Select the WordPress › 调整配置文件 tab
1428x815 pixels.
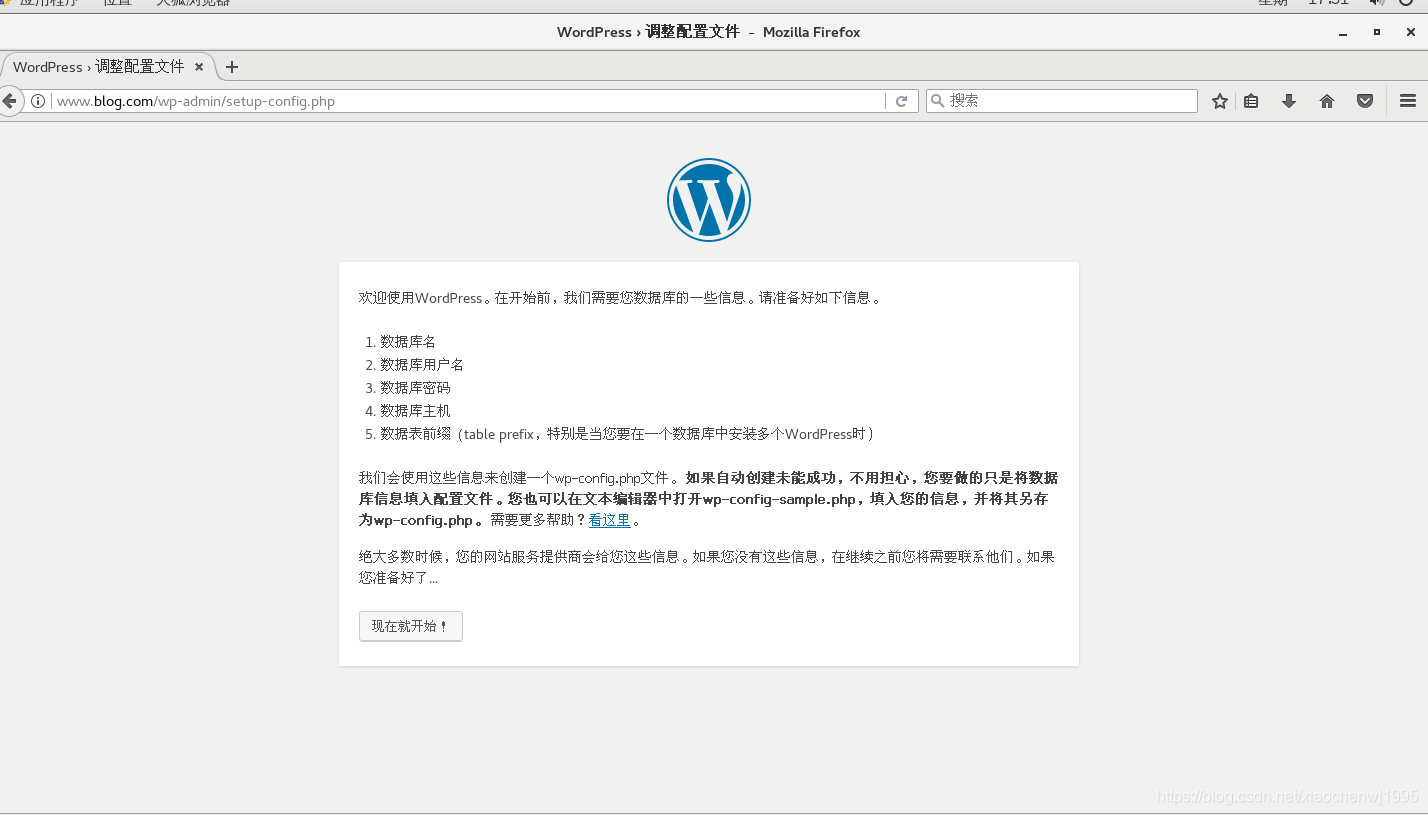[x=108, y=67]
